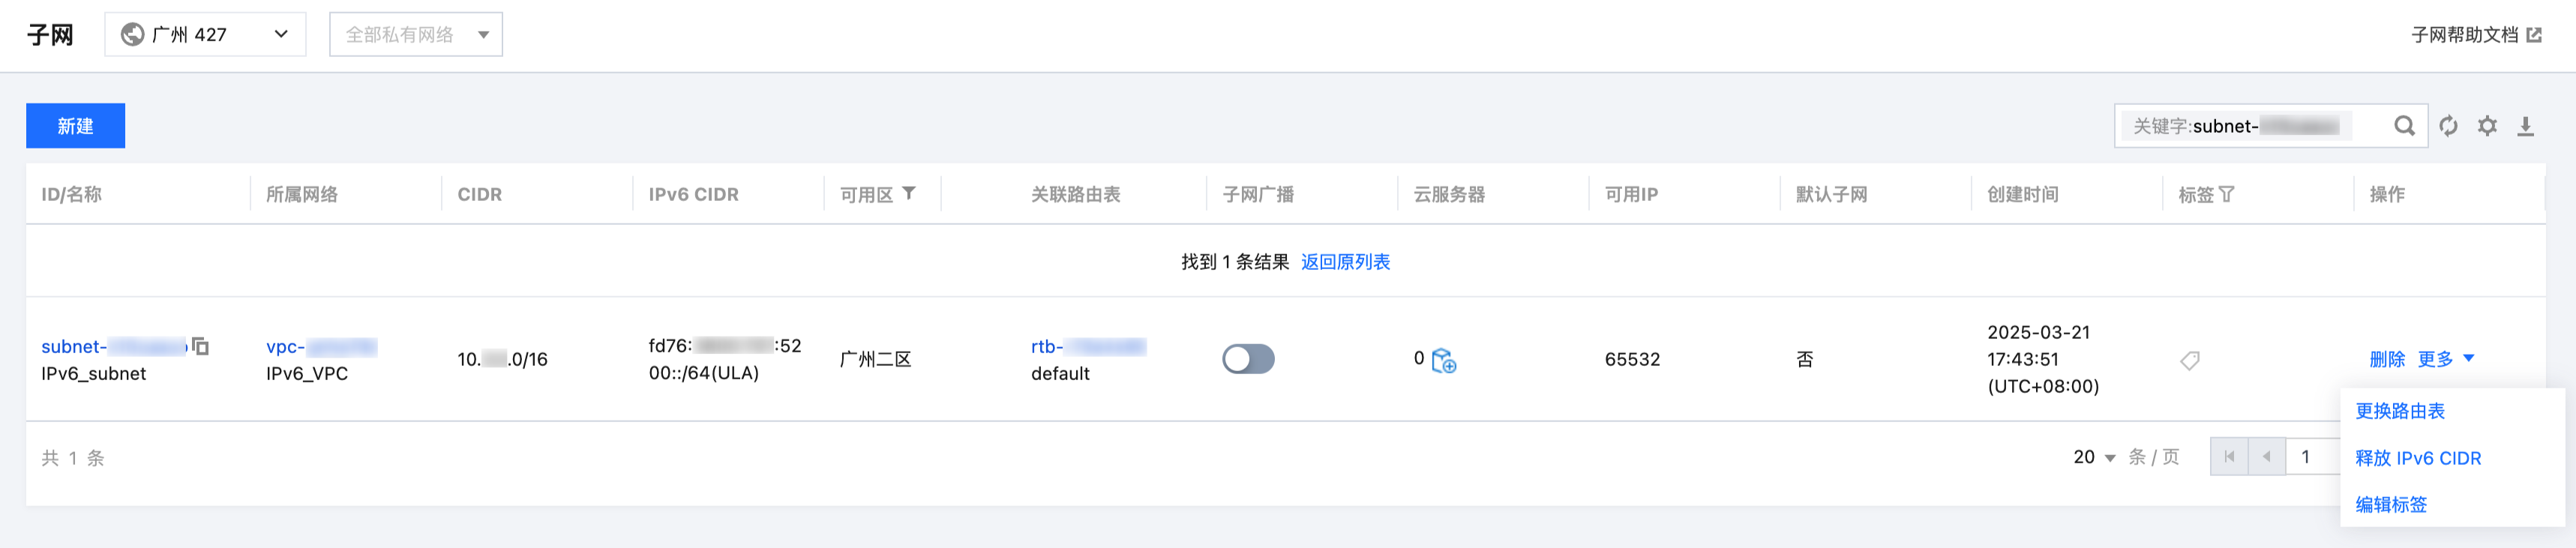Screen dimensions: 2576x548
Task: Choose 释放 IPv6 CIDR menu option
Action: (x=2417, y=458)
